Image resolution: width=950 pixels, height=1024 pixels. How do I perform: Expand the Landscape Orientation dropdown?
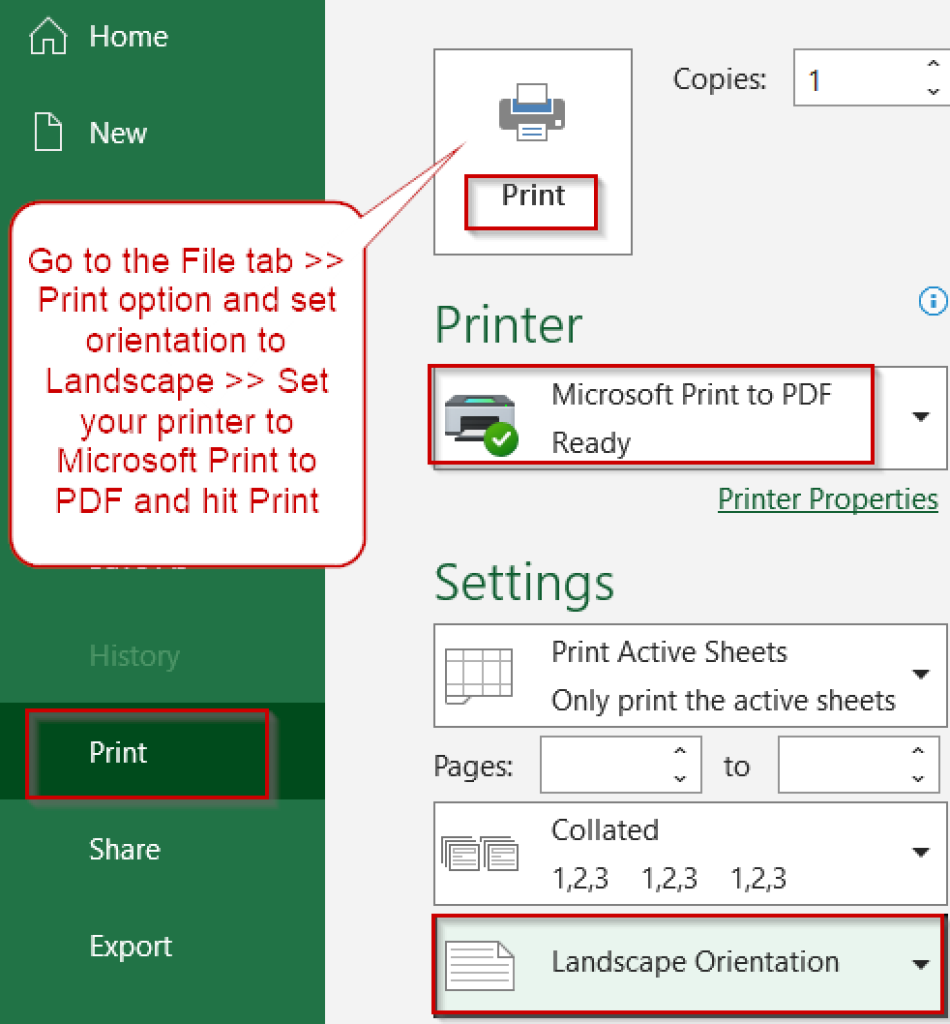click(x=921, y=963)
